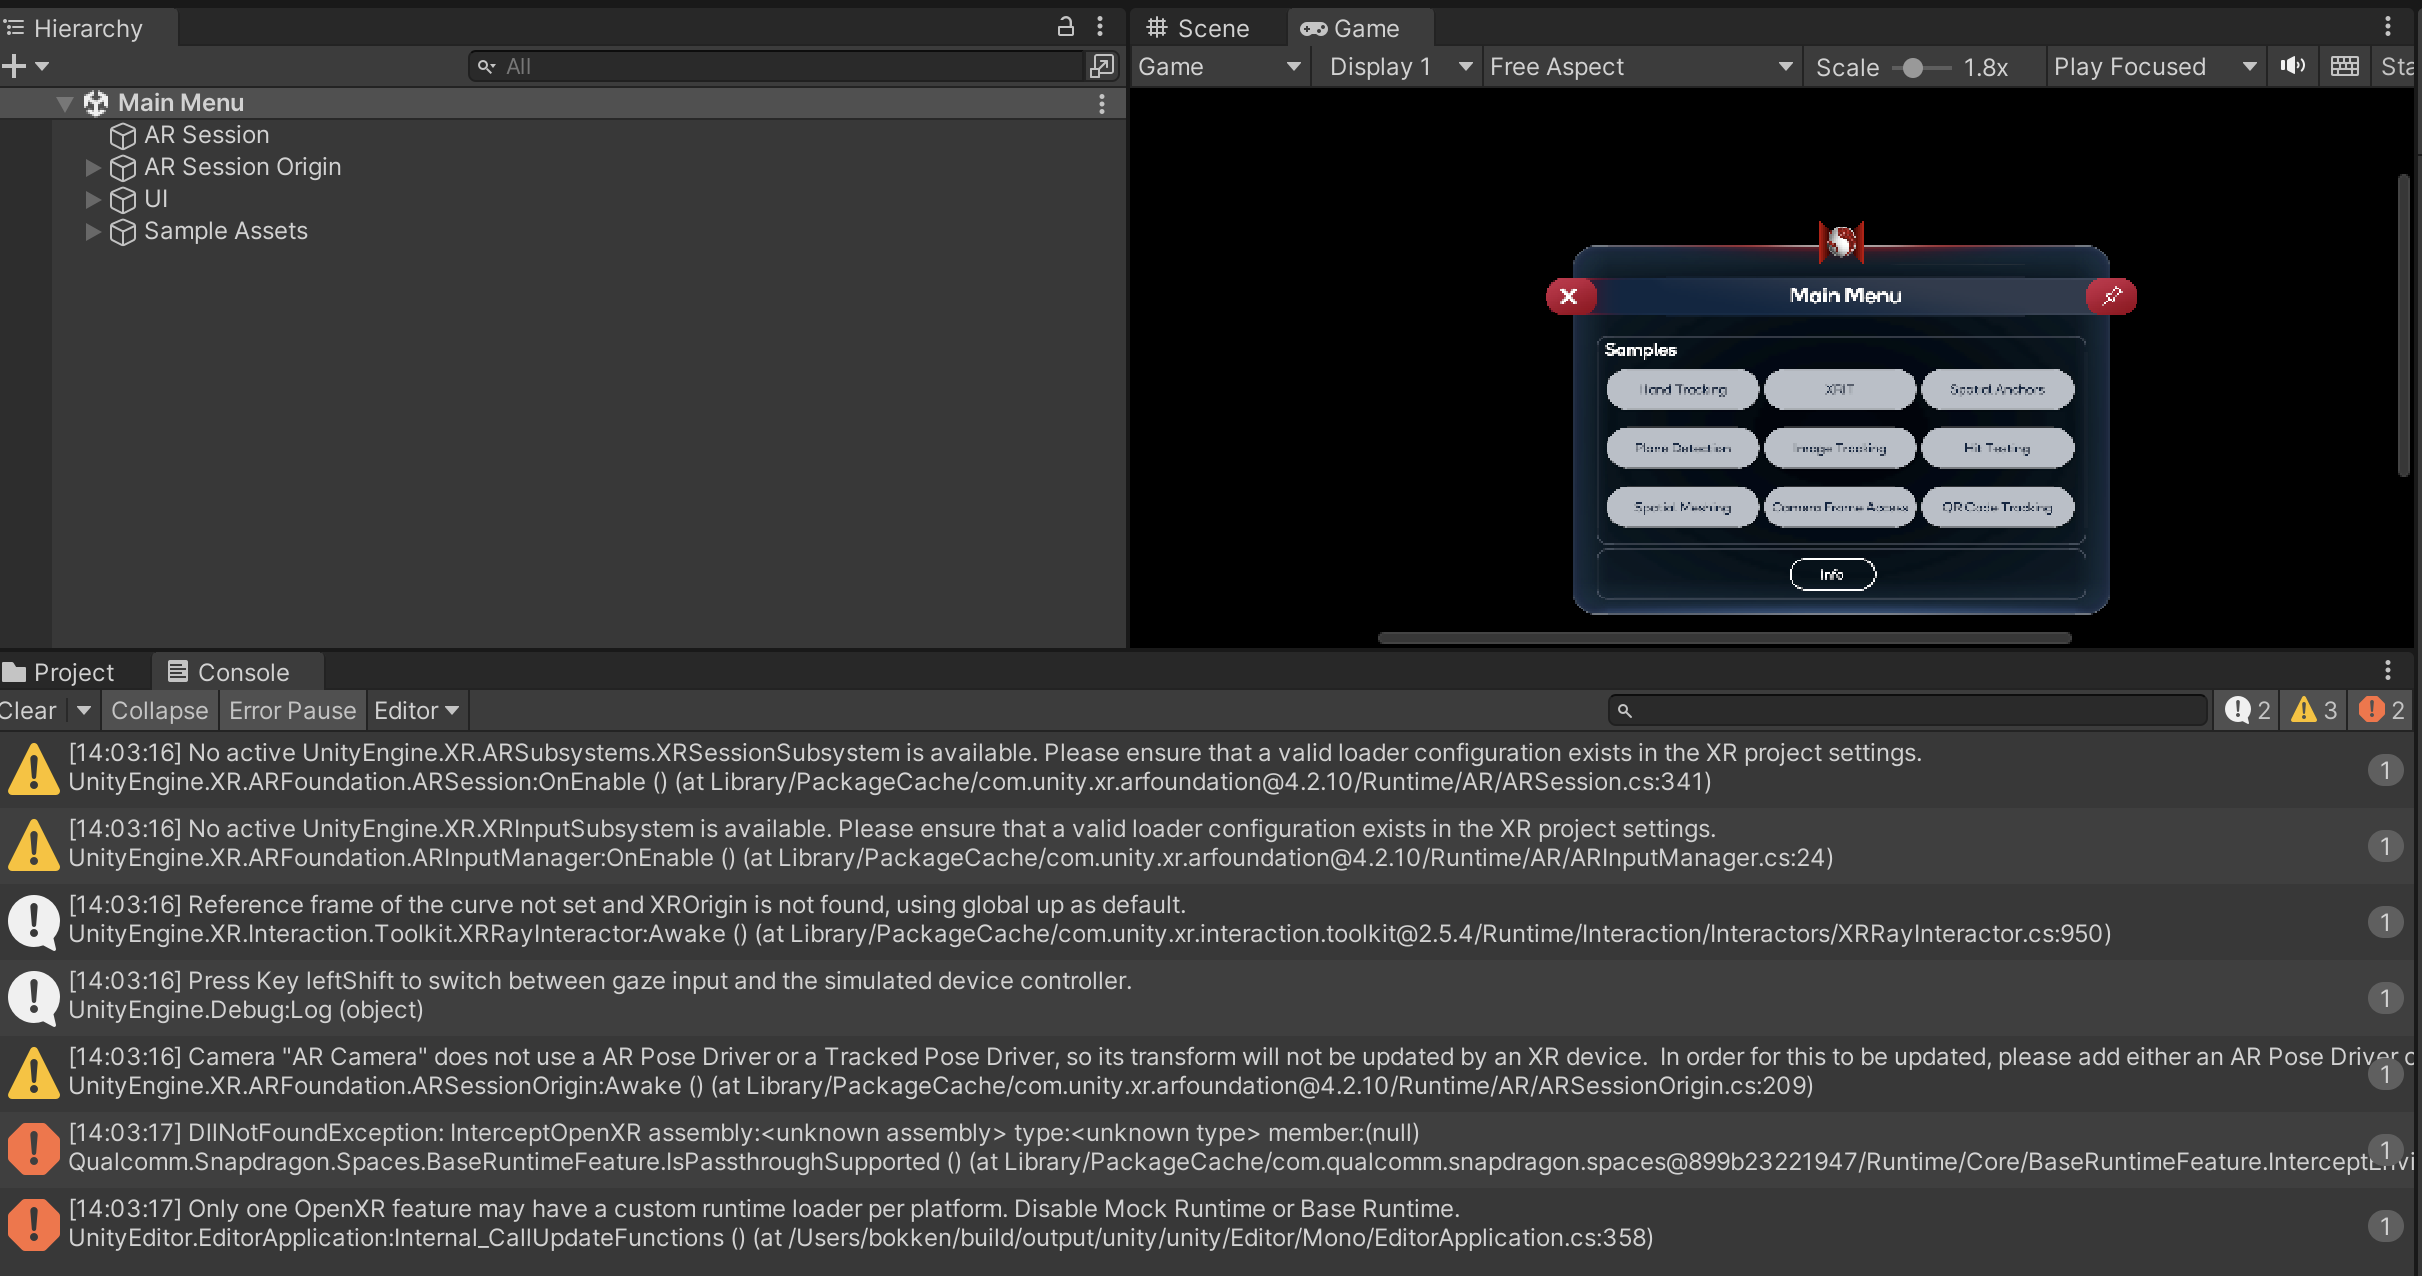Toggle Error Pause in the Console
Viewport: 2422px width, 1276px height.
(292, 710)
